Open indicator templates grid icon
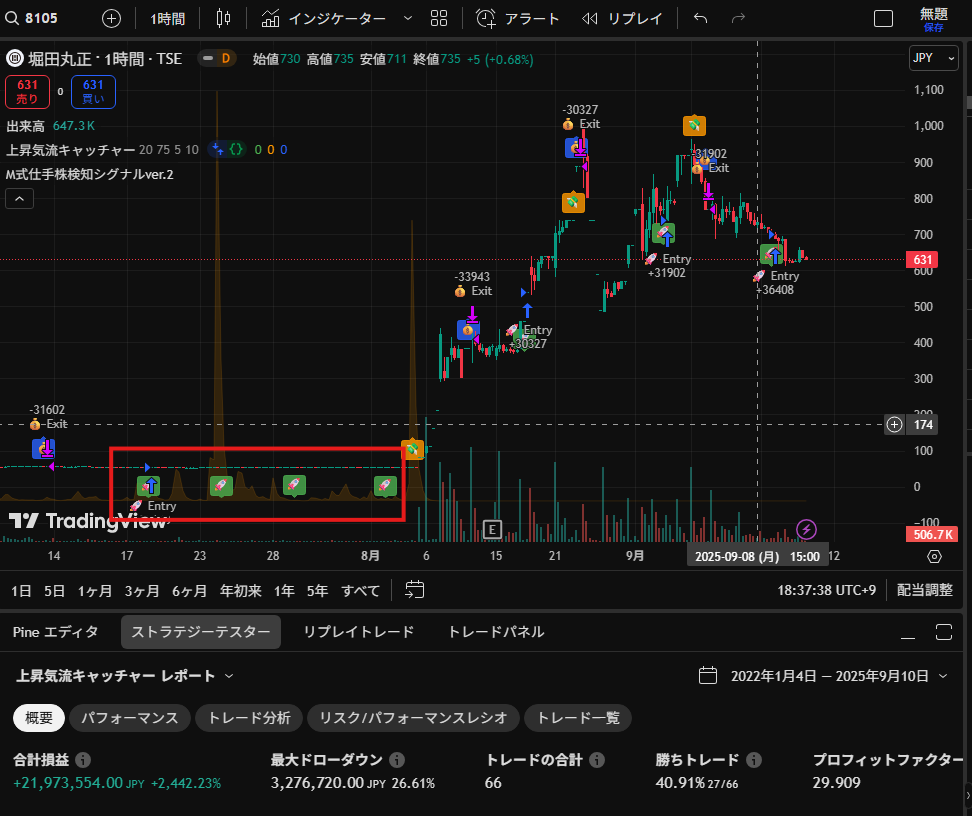 click(439, 19)
